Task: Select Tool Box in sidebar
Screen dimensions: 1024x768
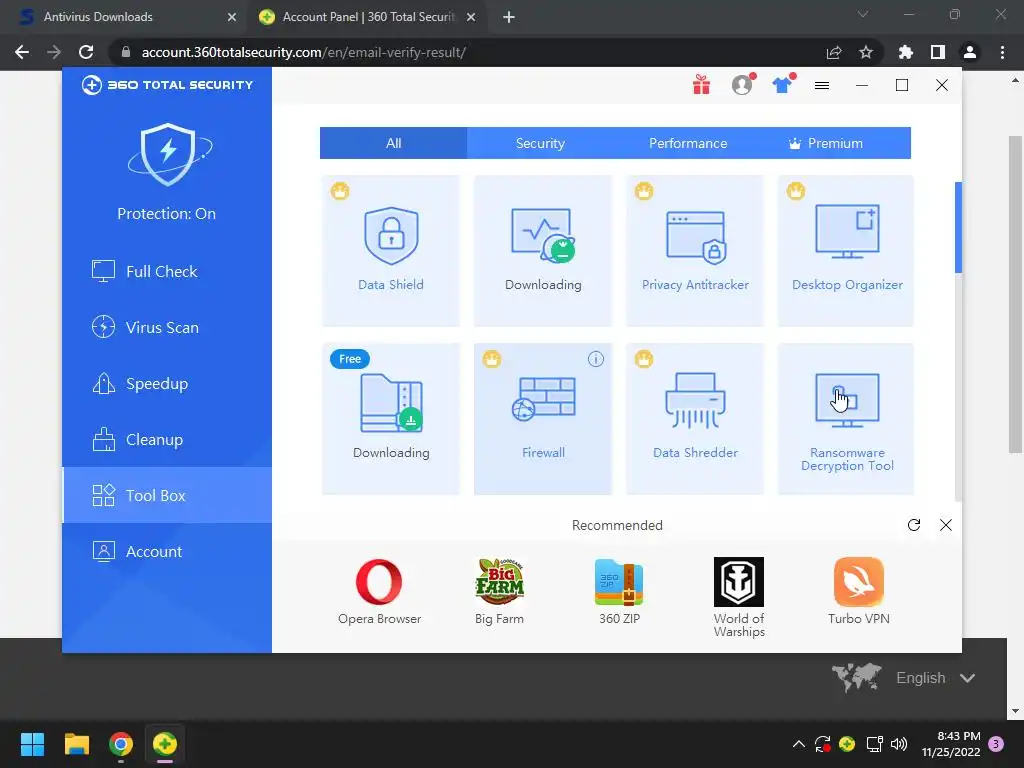Action: 167,495
